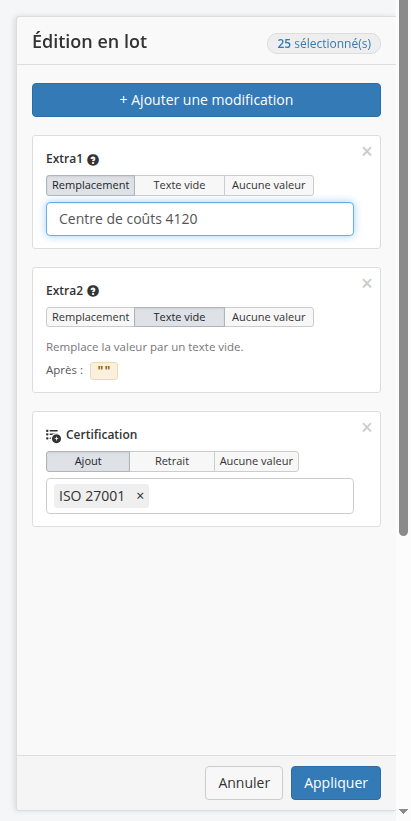Click the Annuler button
Image resolution: width=411 pixels, height=821 pixels.
tap(244, 783)
